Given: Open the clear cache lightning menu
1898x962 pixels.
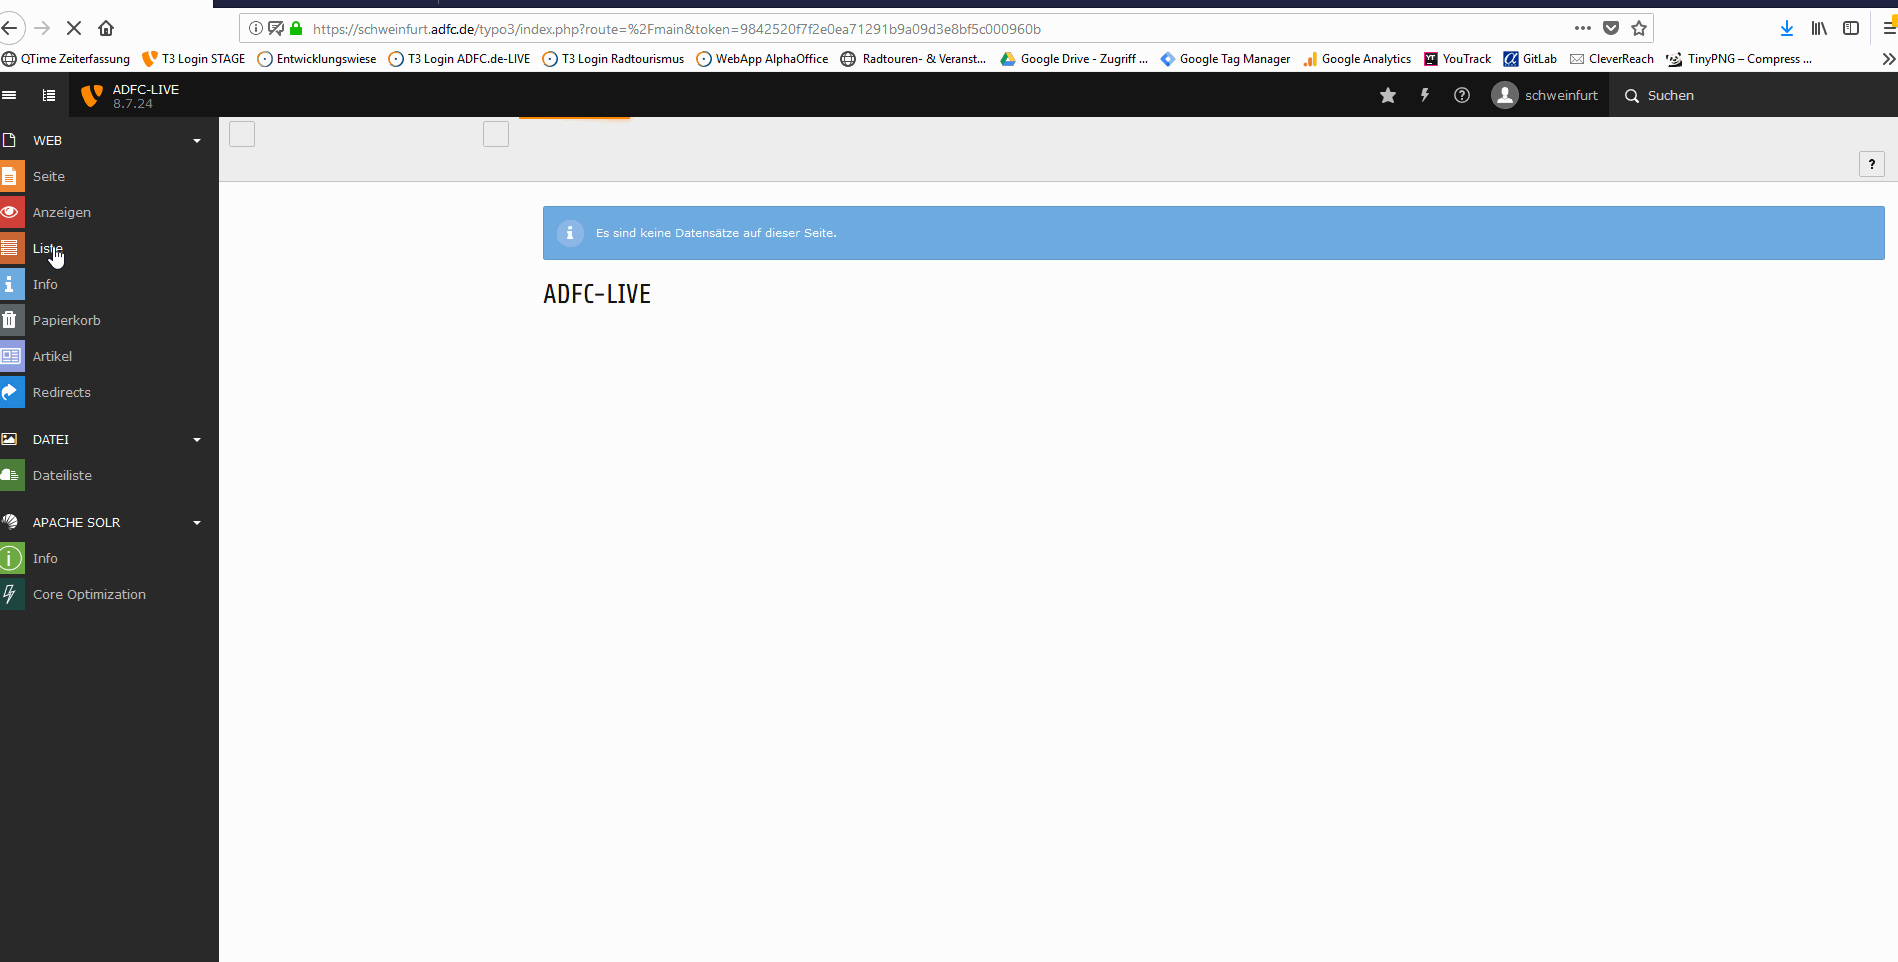Looking at the screenshot, I should tap(1425, 95).
